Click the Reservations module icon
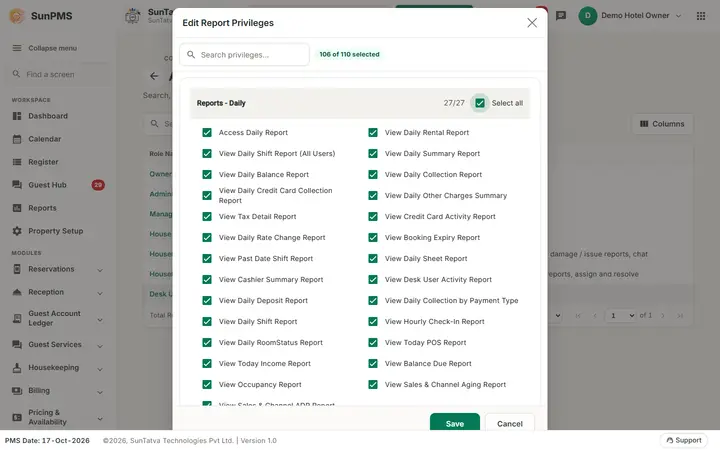 (17, 269)
